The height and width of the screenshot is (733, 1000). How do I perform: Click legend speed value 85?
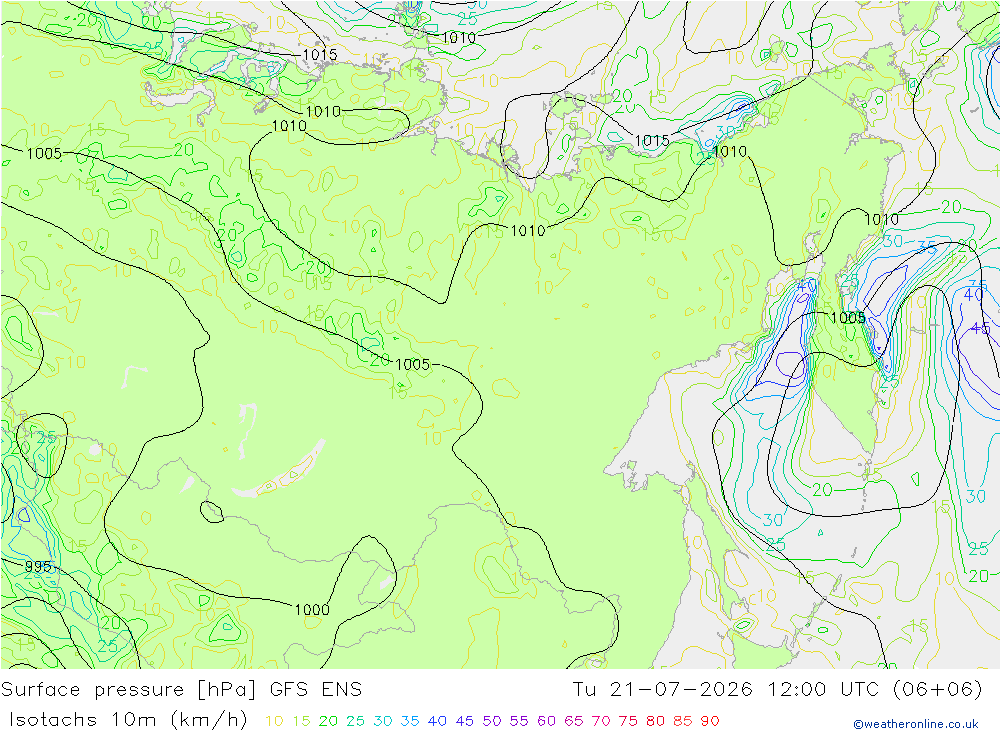click(x=682, y=721)
